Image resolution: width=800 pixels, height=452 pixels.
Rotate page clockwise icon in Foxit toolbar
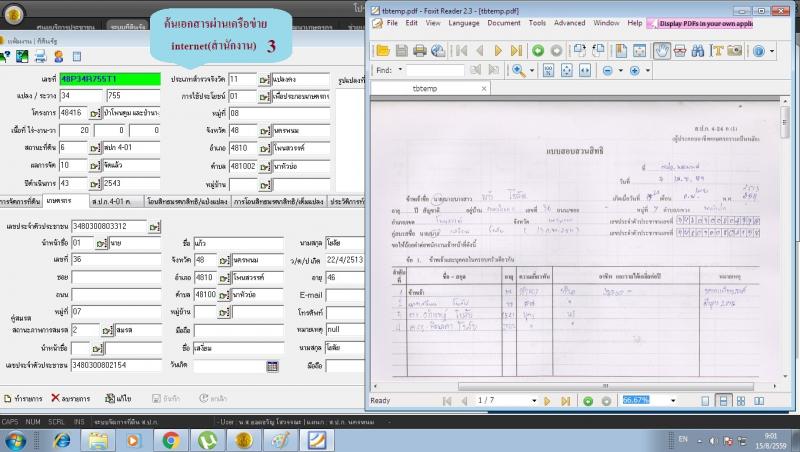579,51
